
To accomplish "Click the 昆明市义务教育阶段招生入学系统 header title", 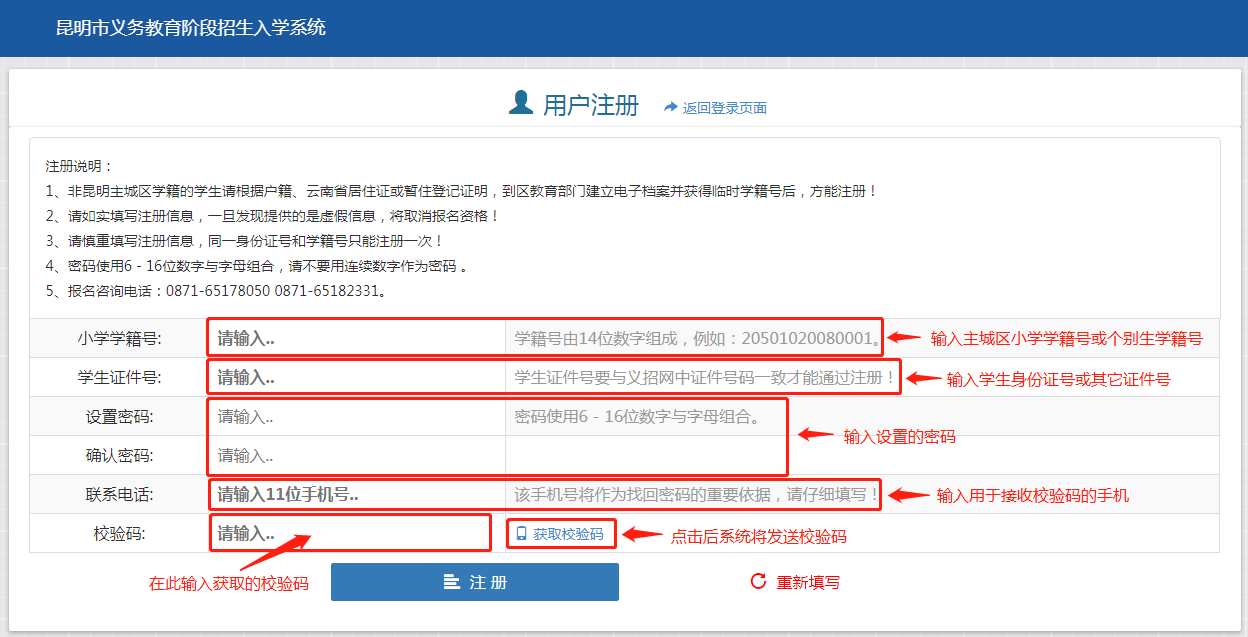I will [191, 28].
